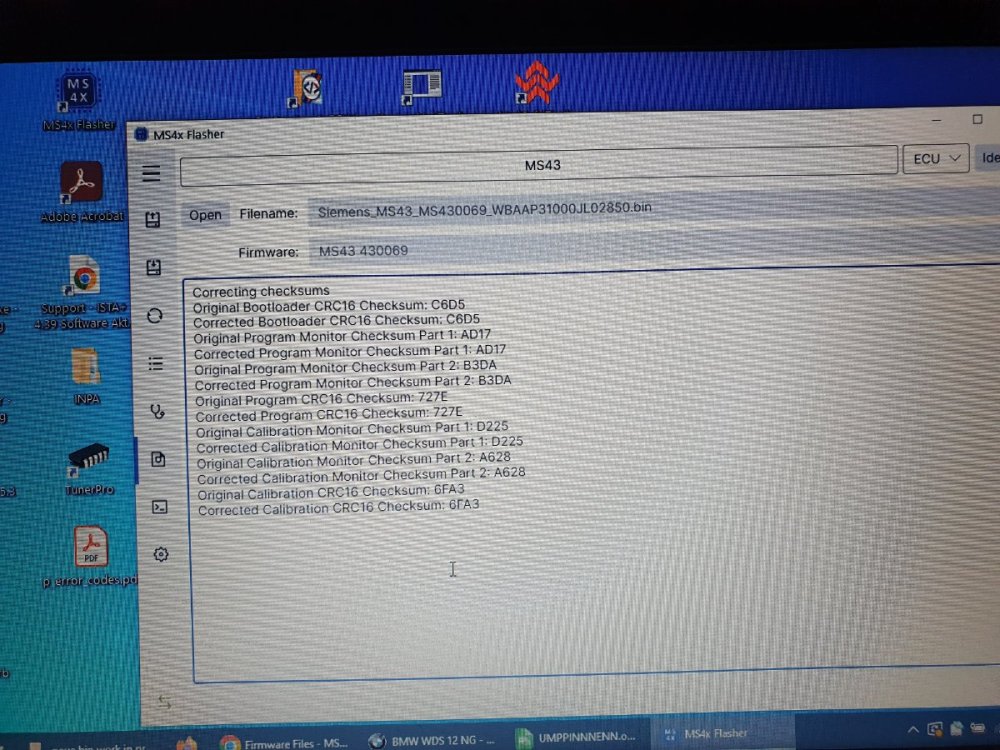Image resolution: width=1000 pixels, height=750 pixels.
Task: Click the write-to-ECU sidebar icon with down arrow
Action: click(x=154, y=267)
